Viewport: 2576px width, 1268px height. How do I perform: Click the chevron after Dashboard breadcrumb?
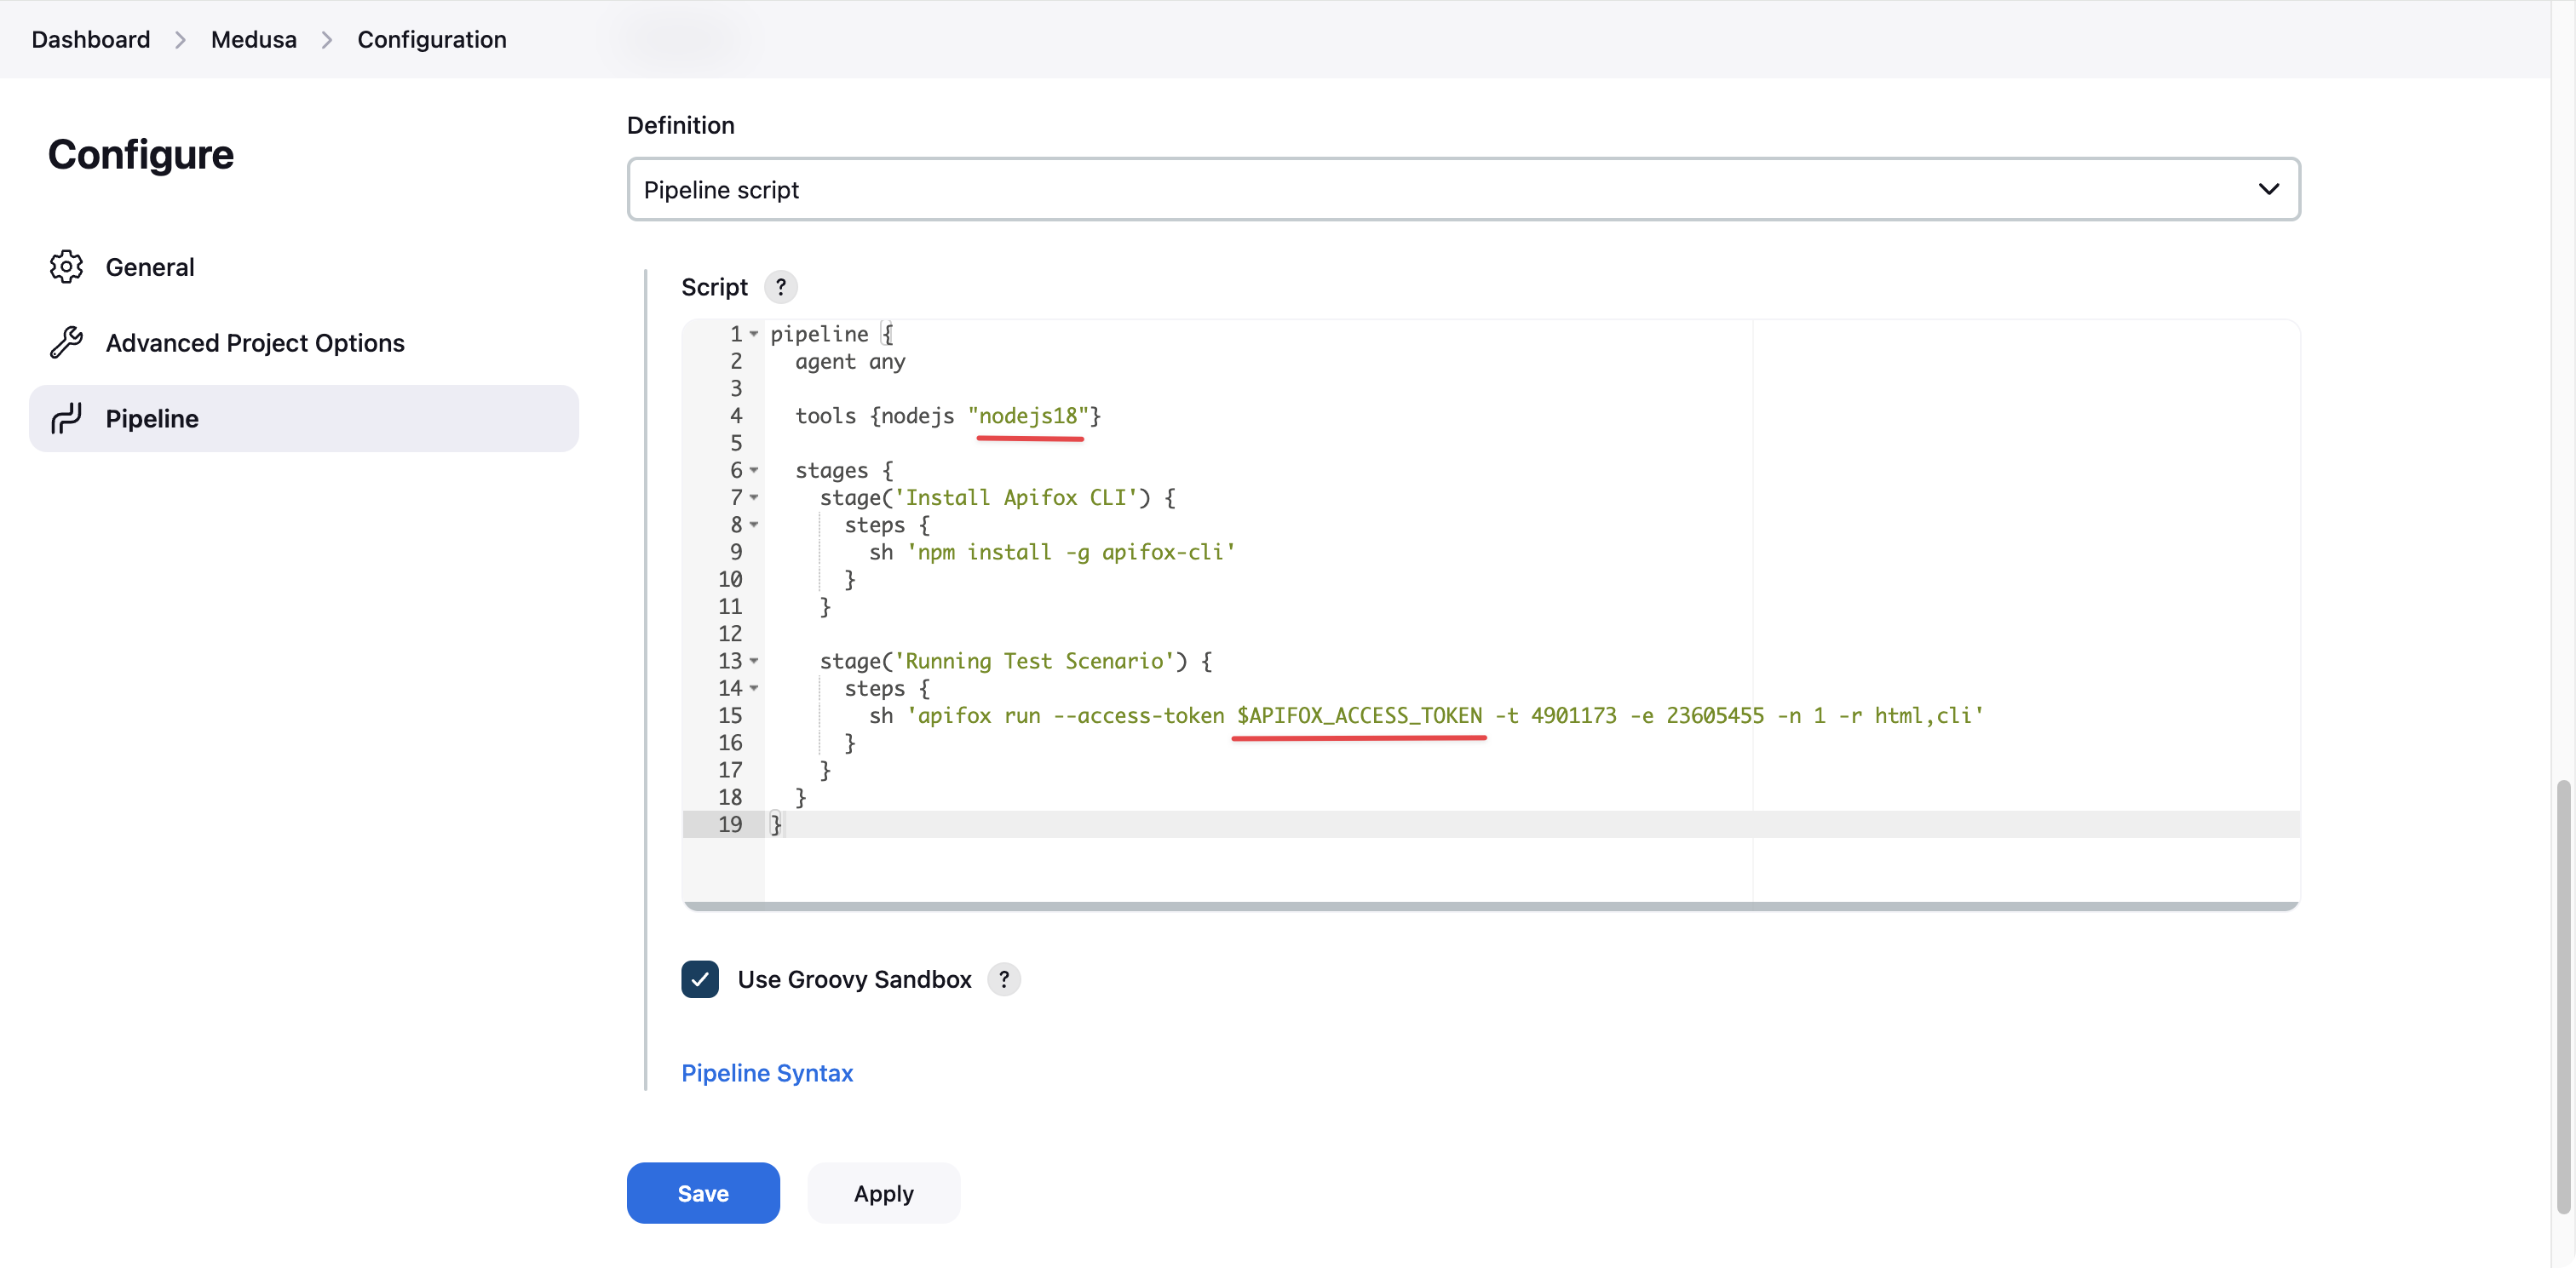(180, 39)
